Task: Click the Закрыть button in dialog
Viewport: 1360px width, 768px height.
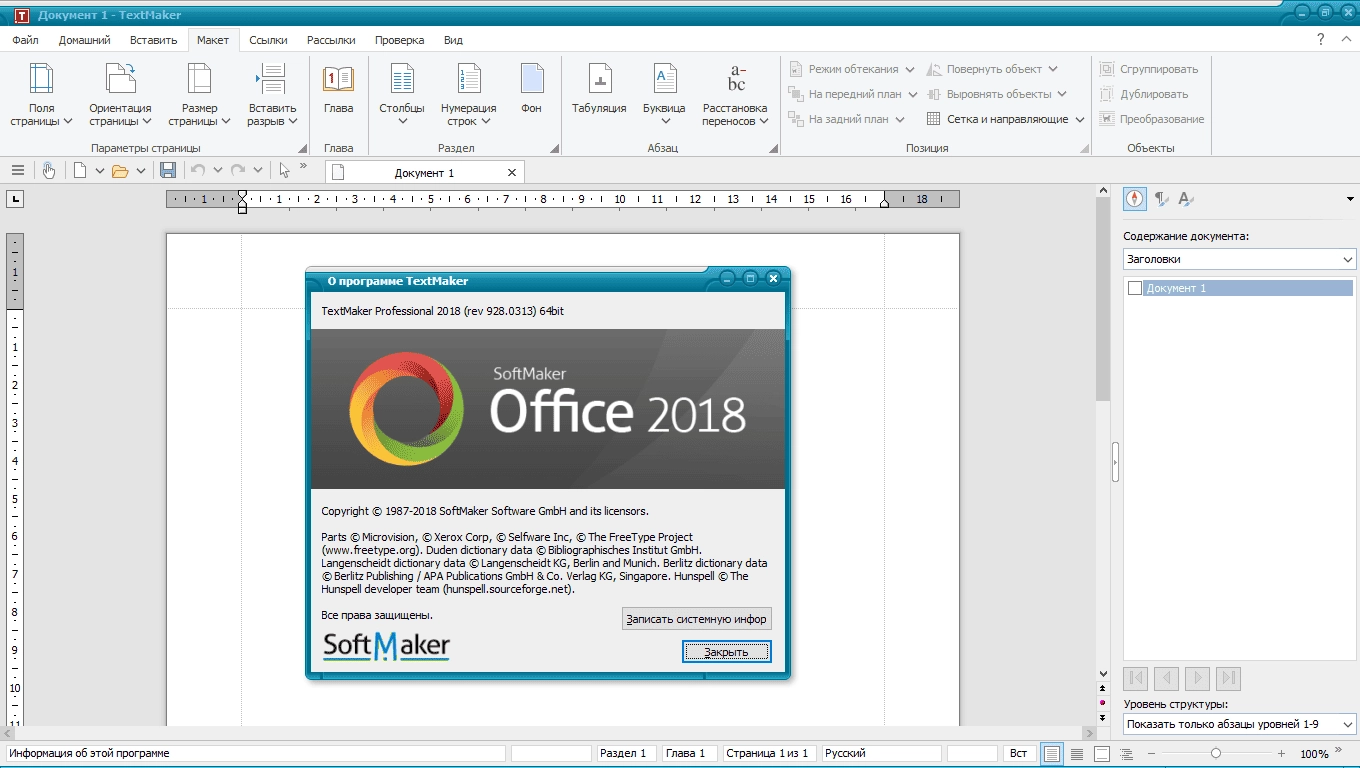Action: point(727,652)
